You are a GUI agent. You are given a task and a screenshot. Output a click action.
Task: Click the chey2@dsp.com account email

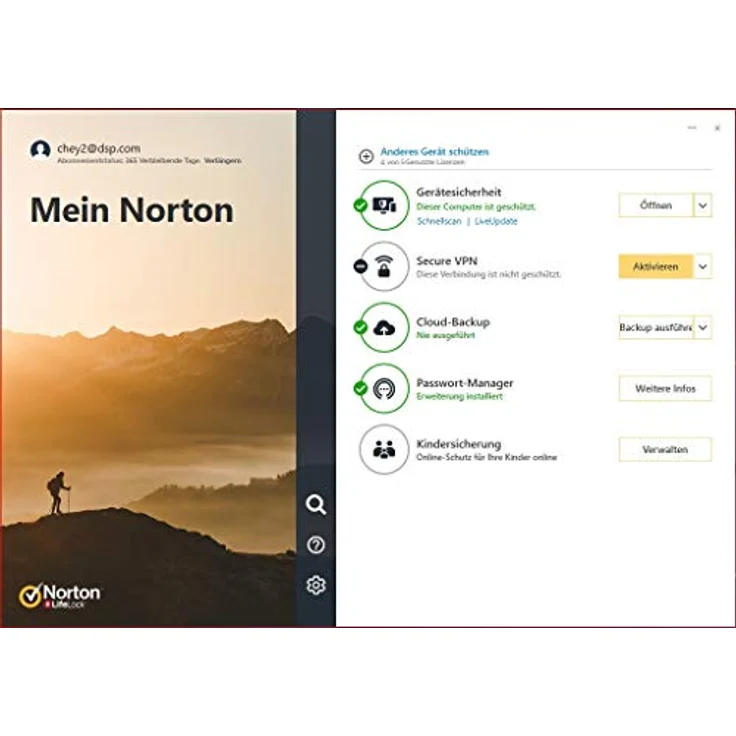coord(99,148)
